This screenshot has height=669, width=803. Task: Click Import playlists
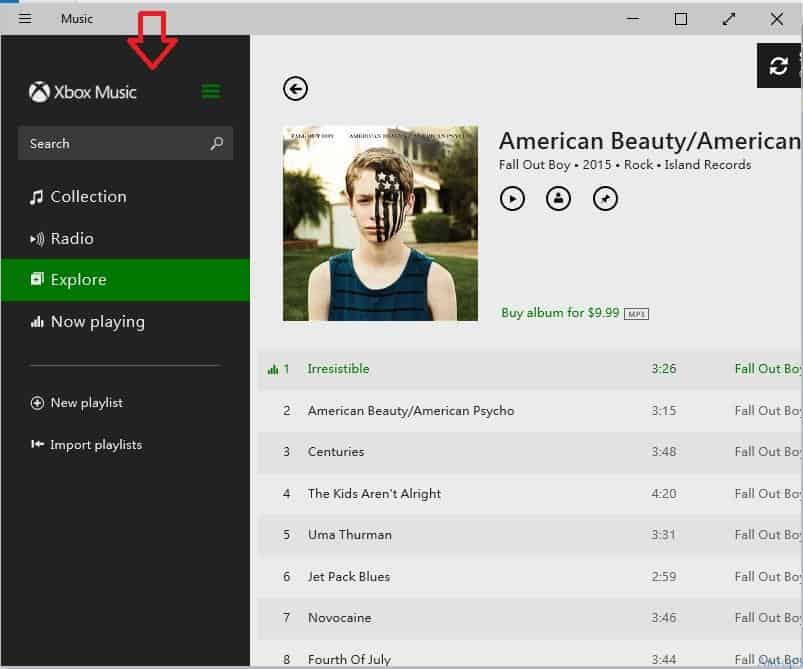(87, 445)
